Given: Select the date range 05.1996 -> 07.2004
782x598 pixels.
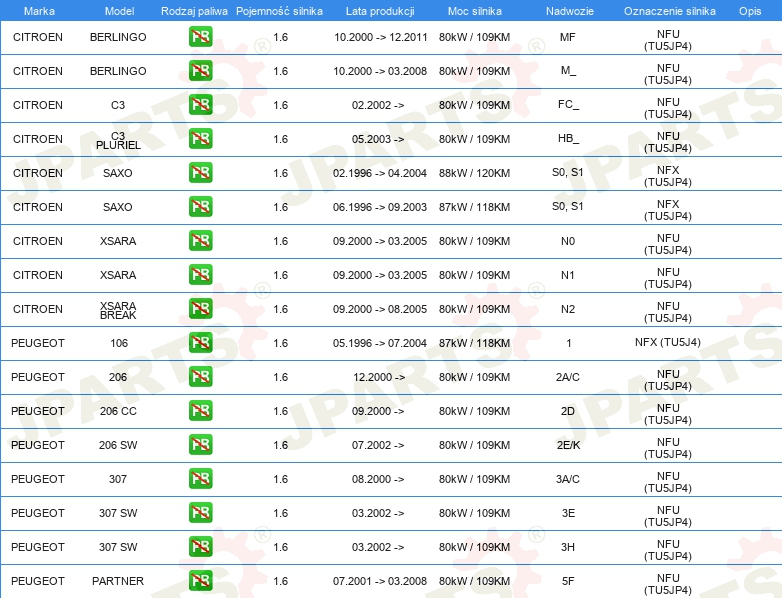Looking at the screenshot, I should pos(380,343).
